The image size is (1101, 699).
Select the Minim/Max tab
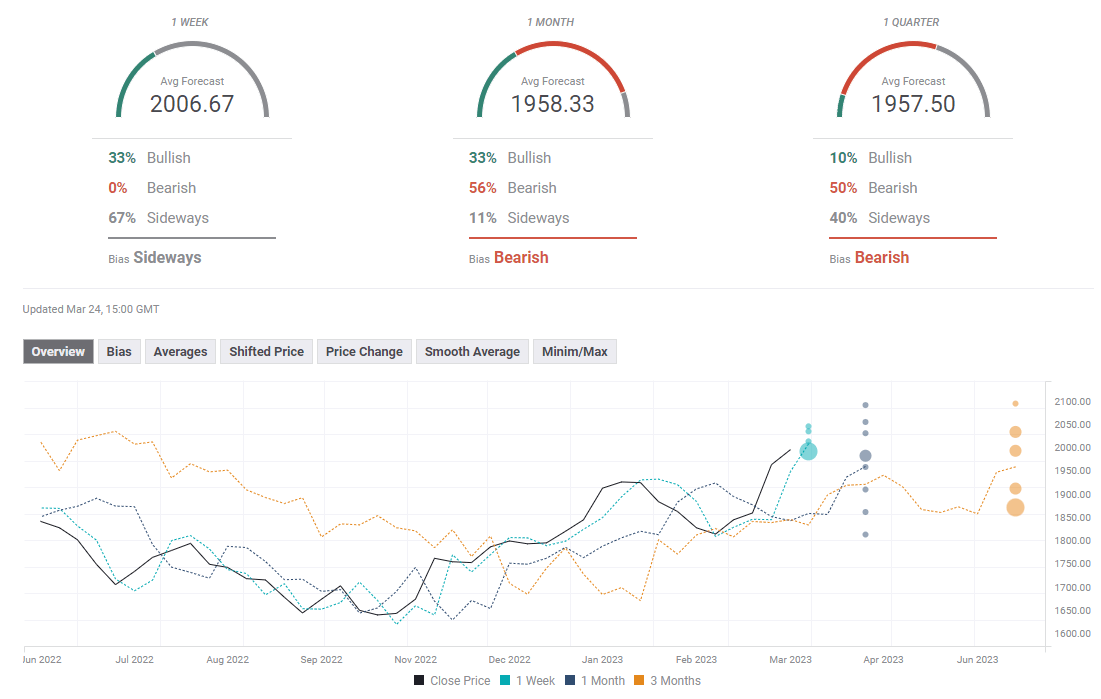(x=575, y=352)
